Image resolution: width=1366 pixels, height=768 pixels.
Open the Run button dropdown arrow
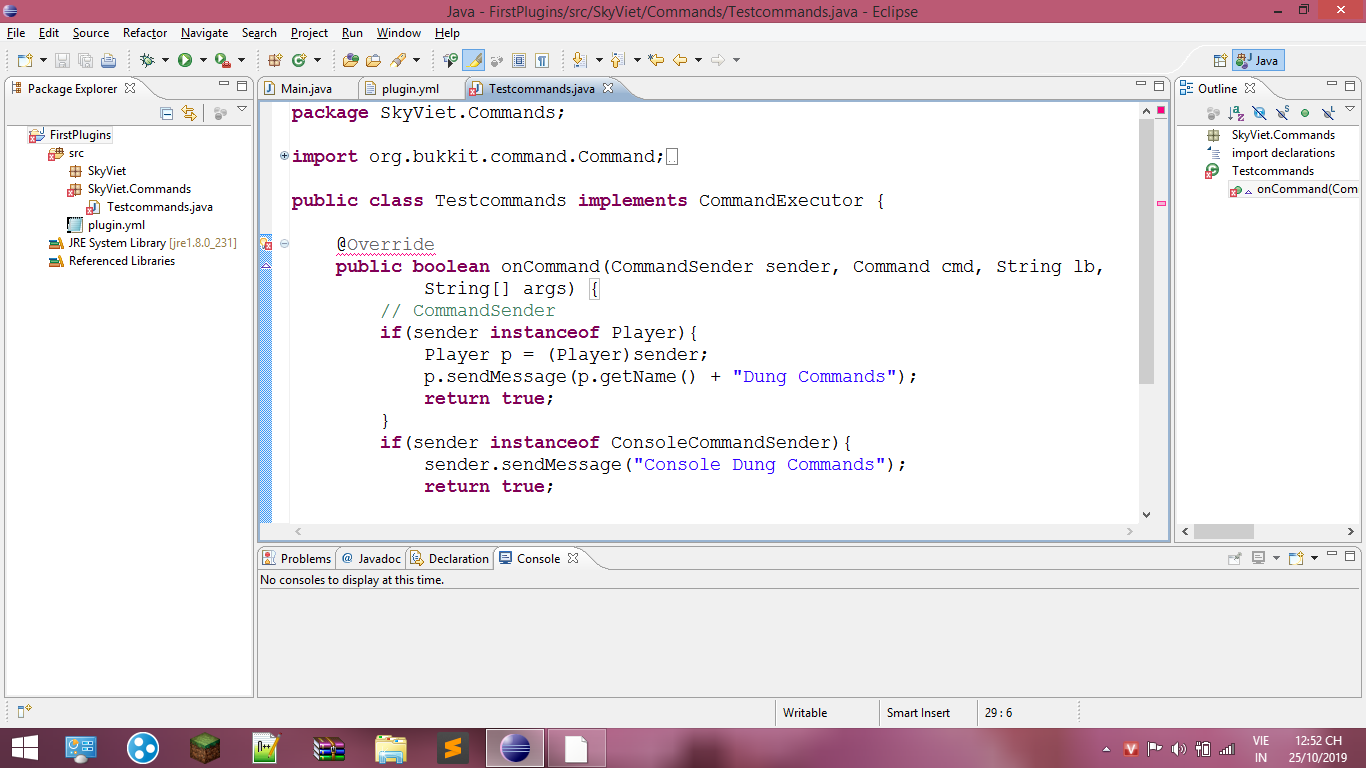[203, 60]
